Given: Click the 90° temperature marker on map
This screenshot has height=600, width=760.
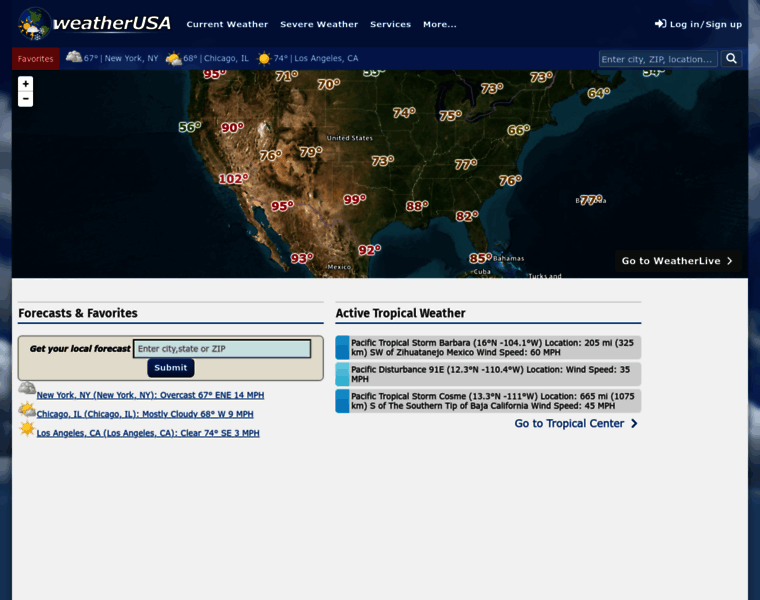Looking at the screenshot, I should click(x=232, y=127).
